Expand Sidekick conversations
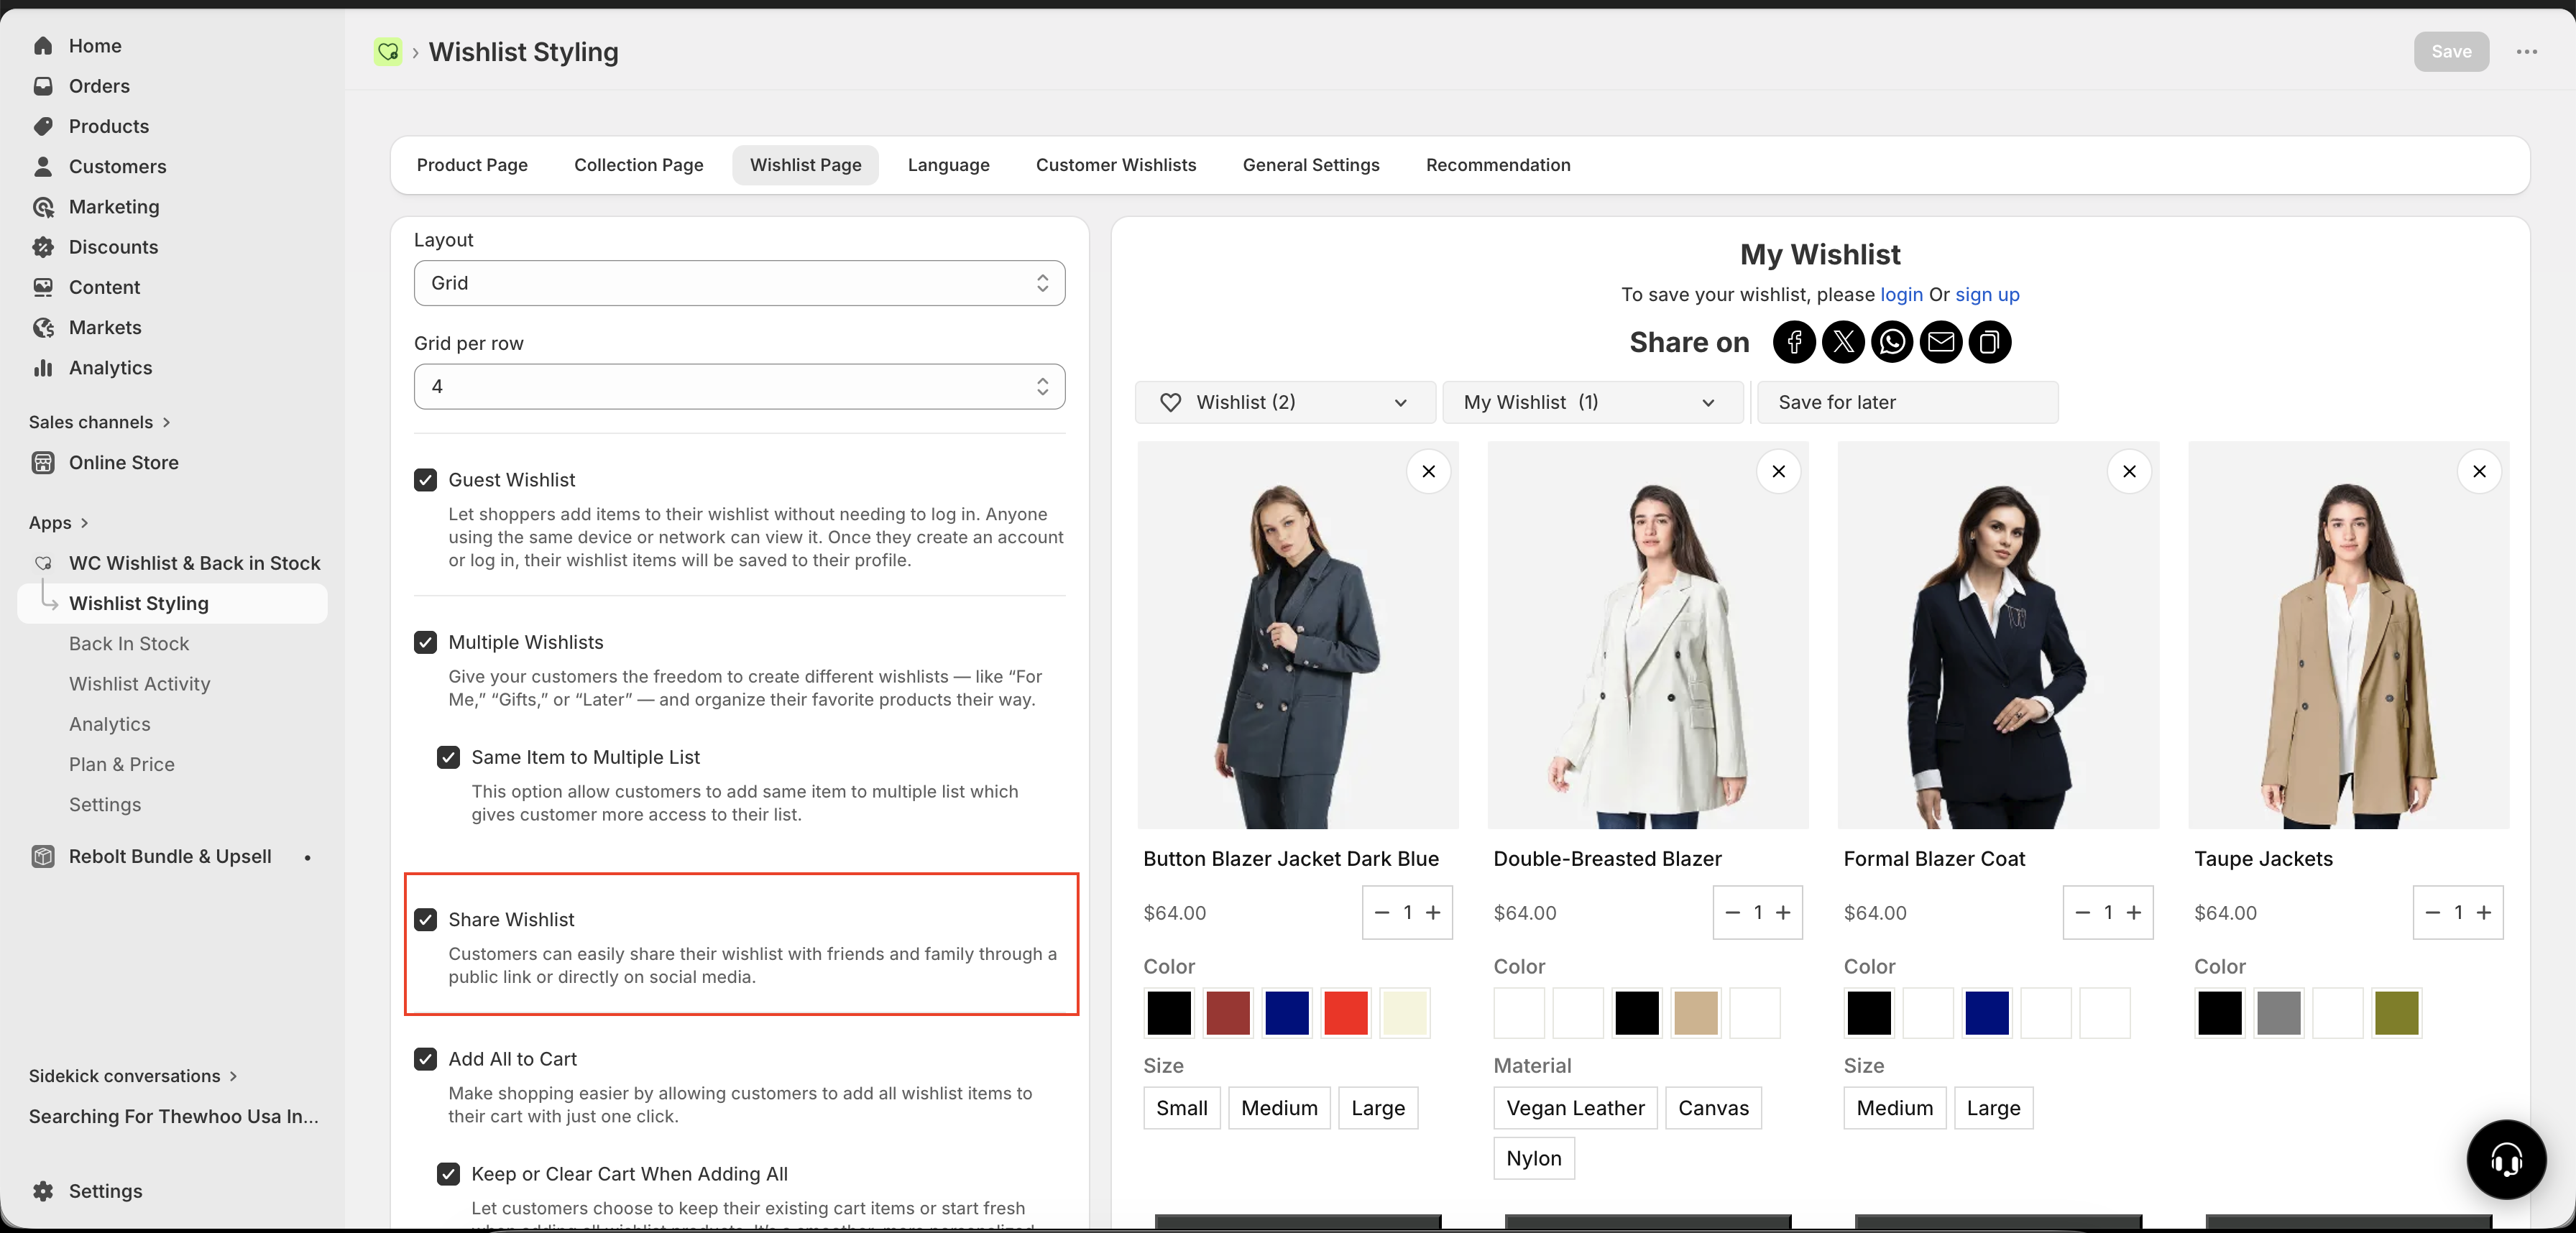 (133, 1076)
